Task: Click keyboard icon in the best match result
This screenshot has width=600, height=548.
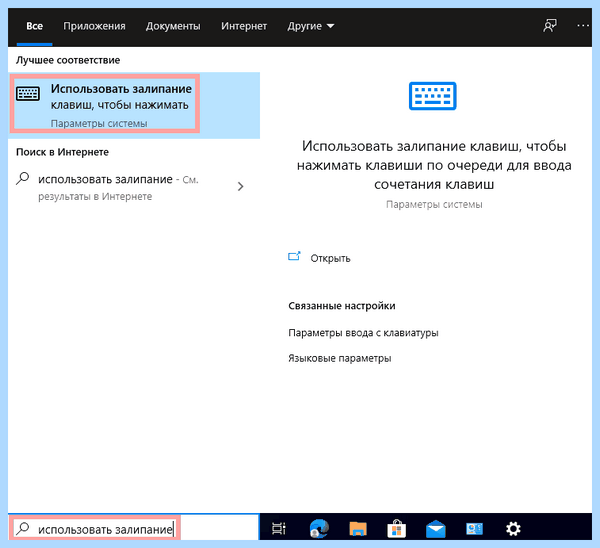Action: pos(28,93)
